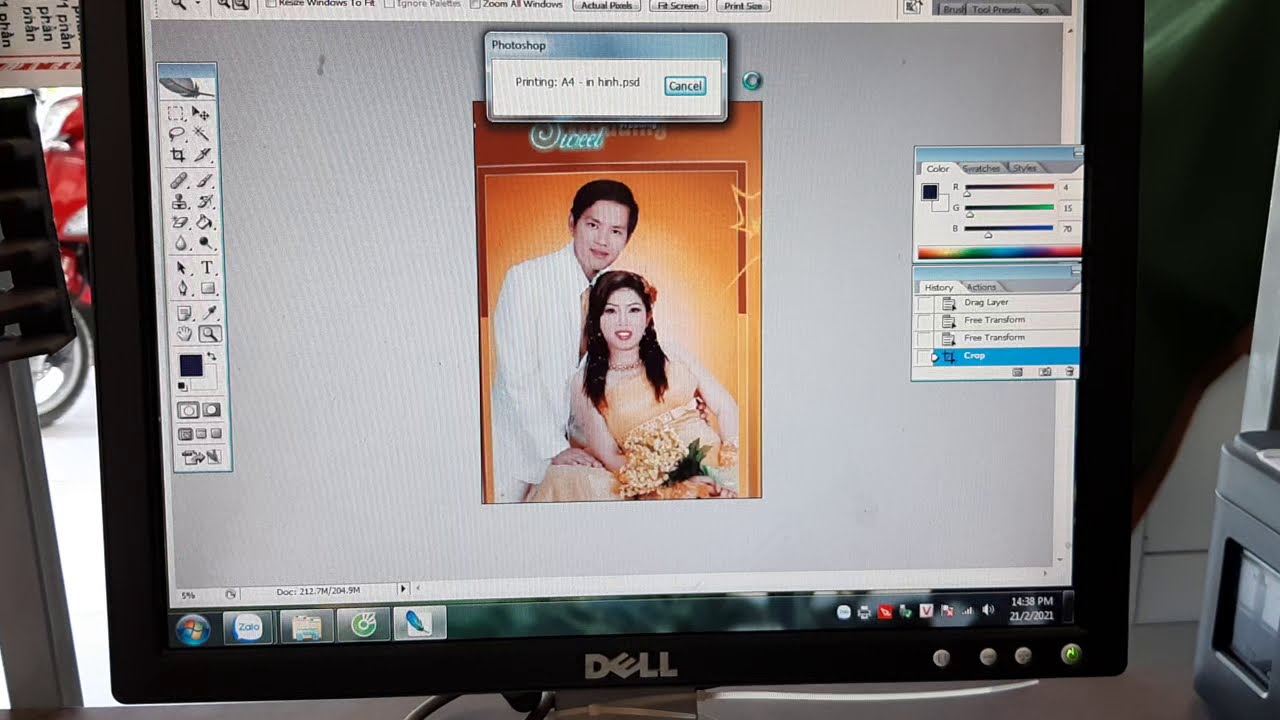The image size is (1280, 720).
Task: Select the Rectangle shape tool
Action: (208, 288)
